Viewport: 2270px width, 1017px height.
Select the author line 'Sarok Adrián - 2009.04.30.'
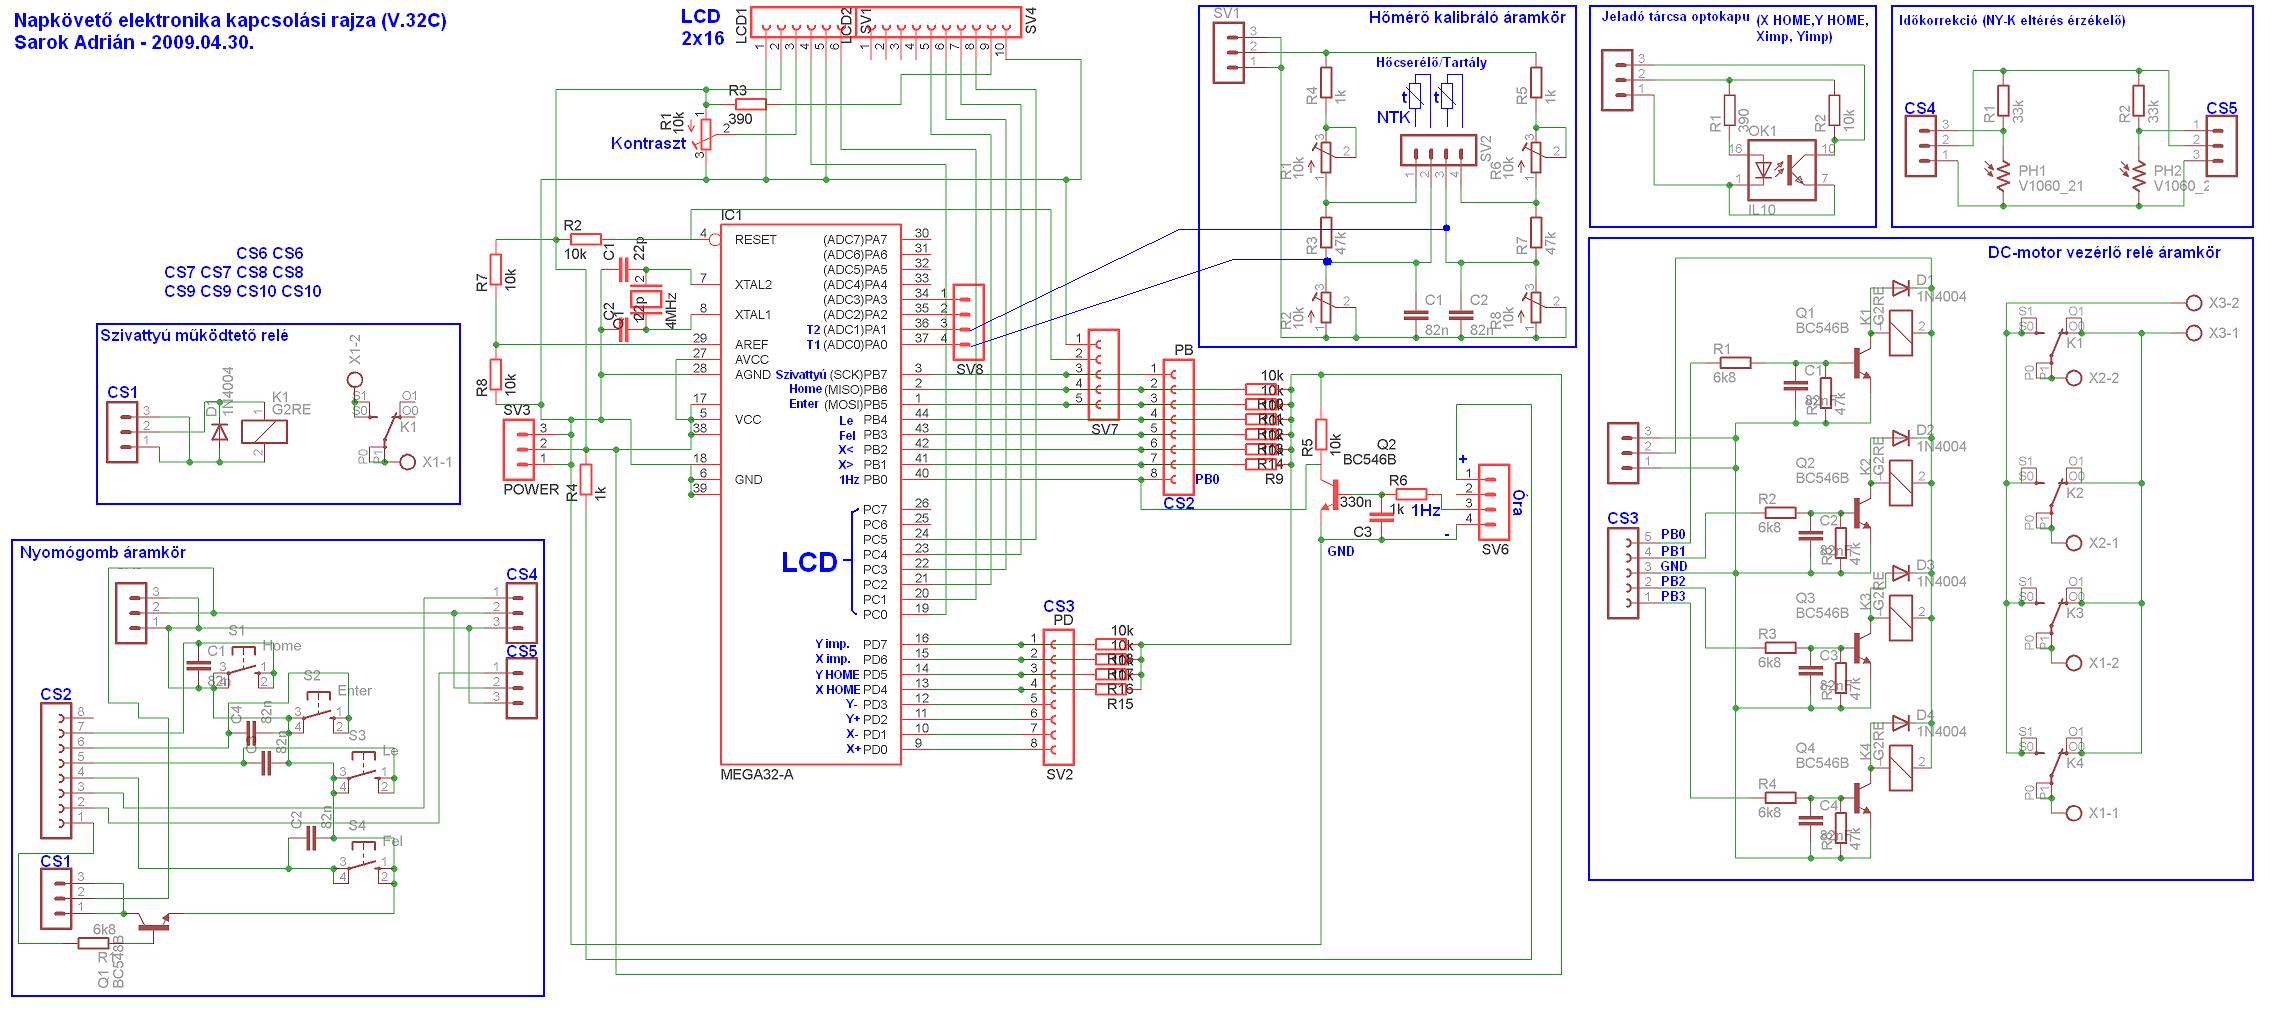pos(133,44)
